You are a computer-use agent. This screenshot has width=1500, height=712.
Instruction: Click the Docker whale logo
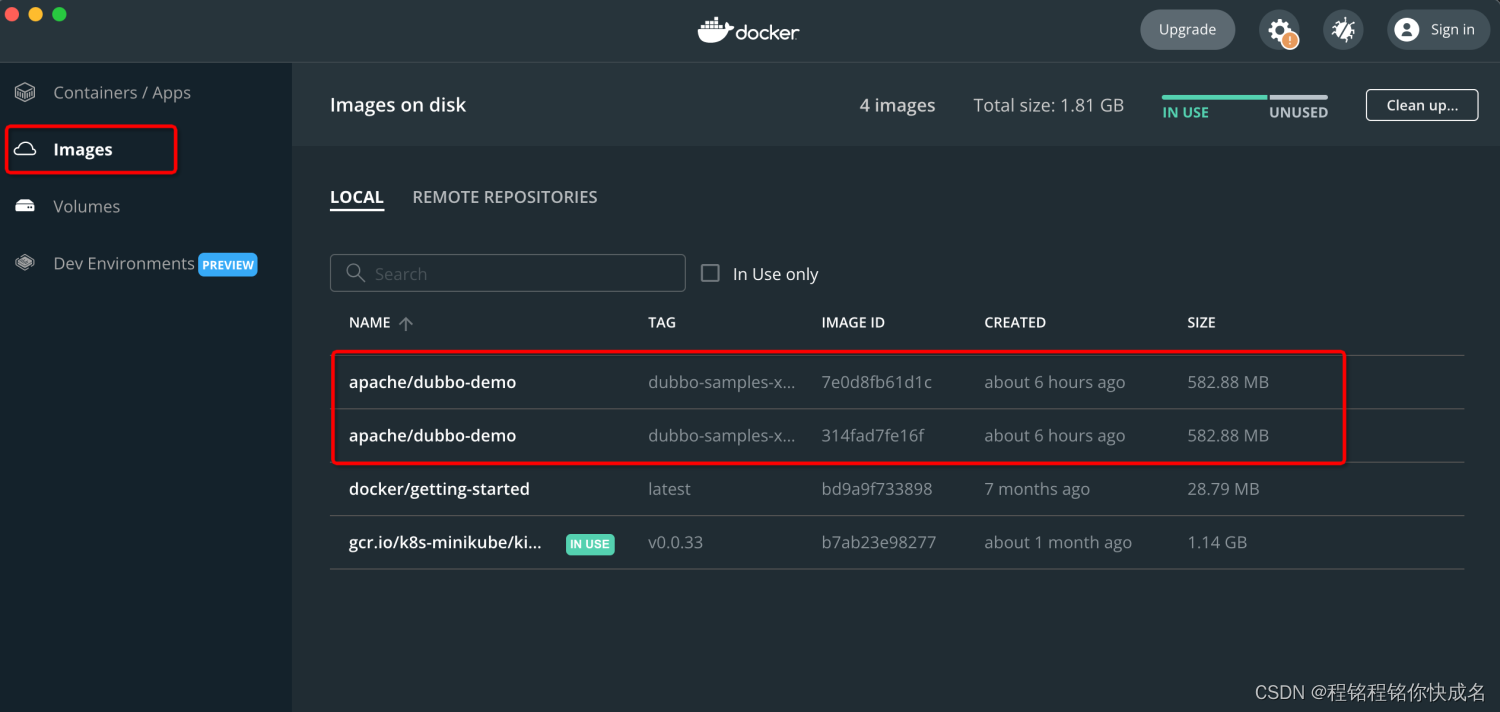pyautogui.click(x=714, y=30)
